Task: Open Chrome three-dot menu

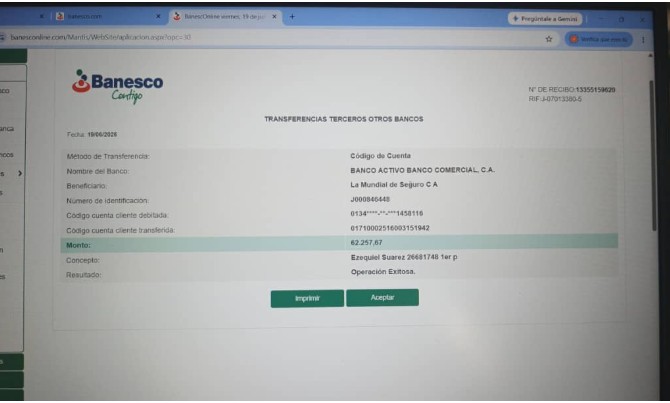Action: tap(643, 40)
